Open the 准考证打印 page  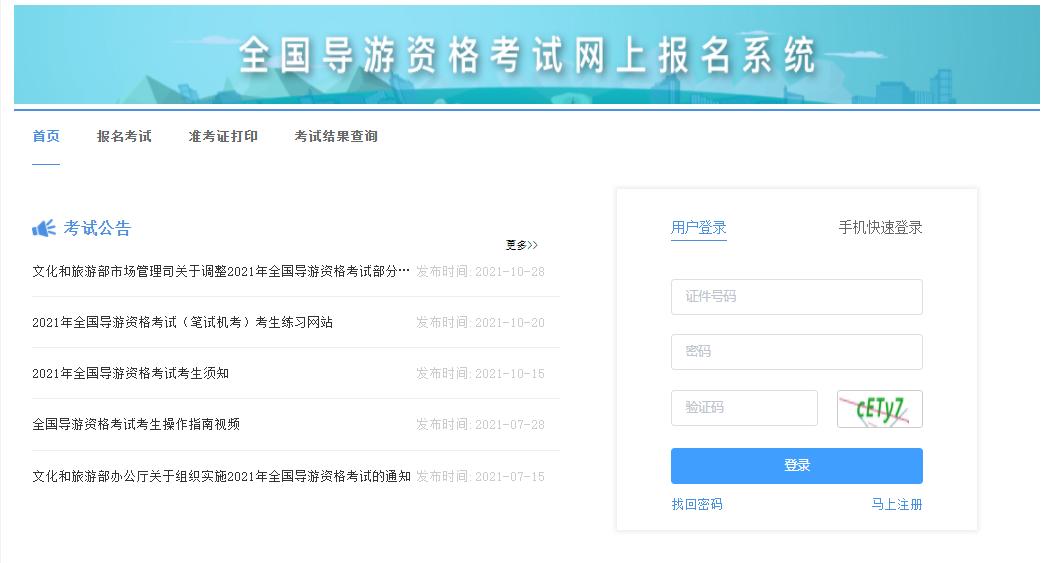(223, 136)
